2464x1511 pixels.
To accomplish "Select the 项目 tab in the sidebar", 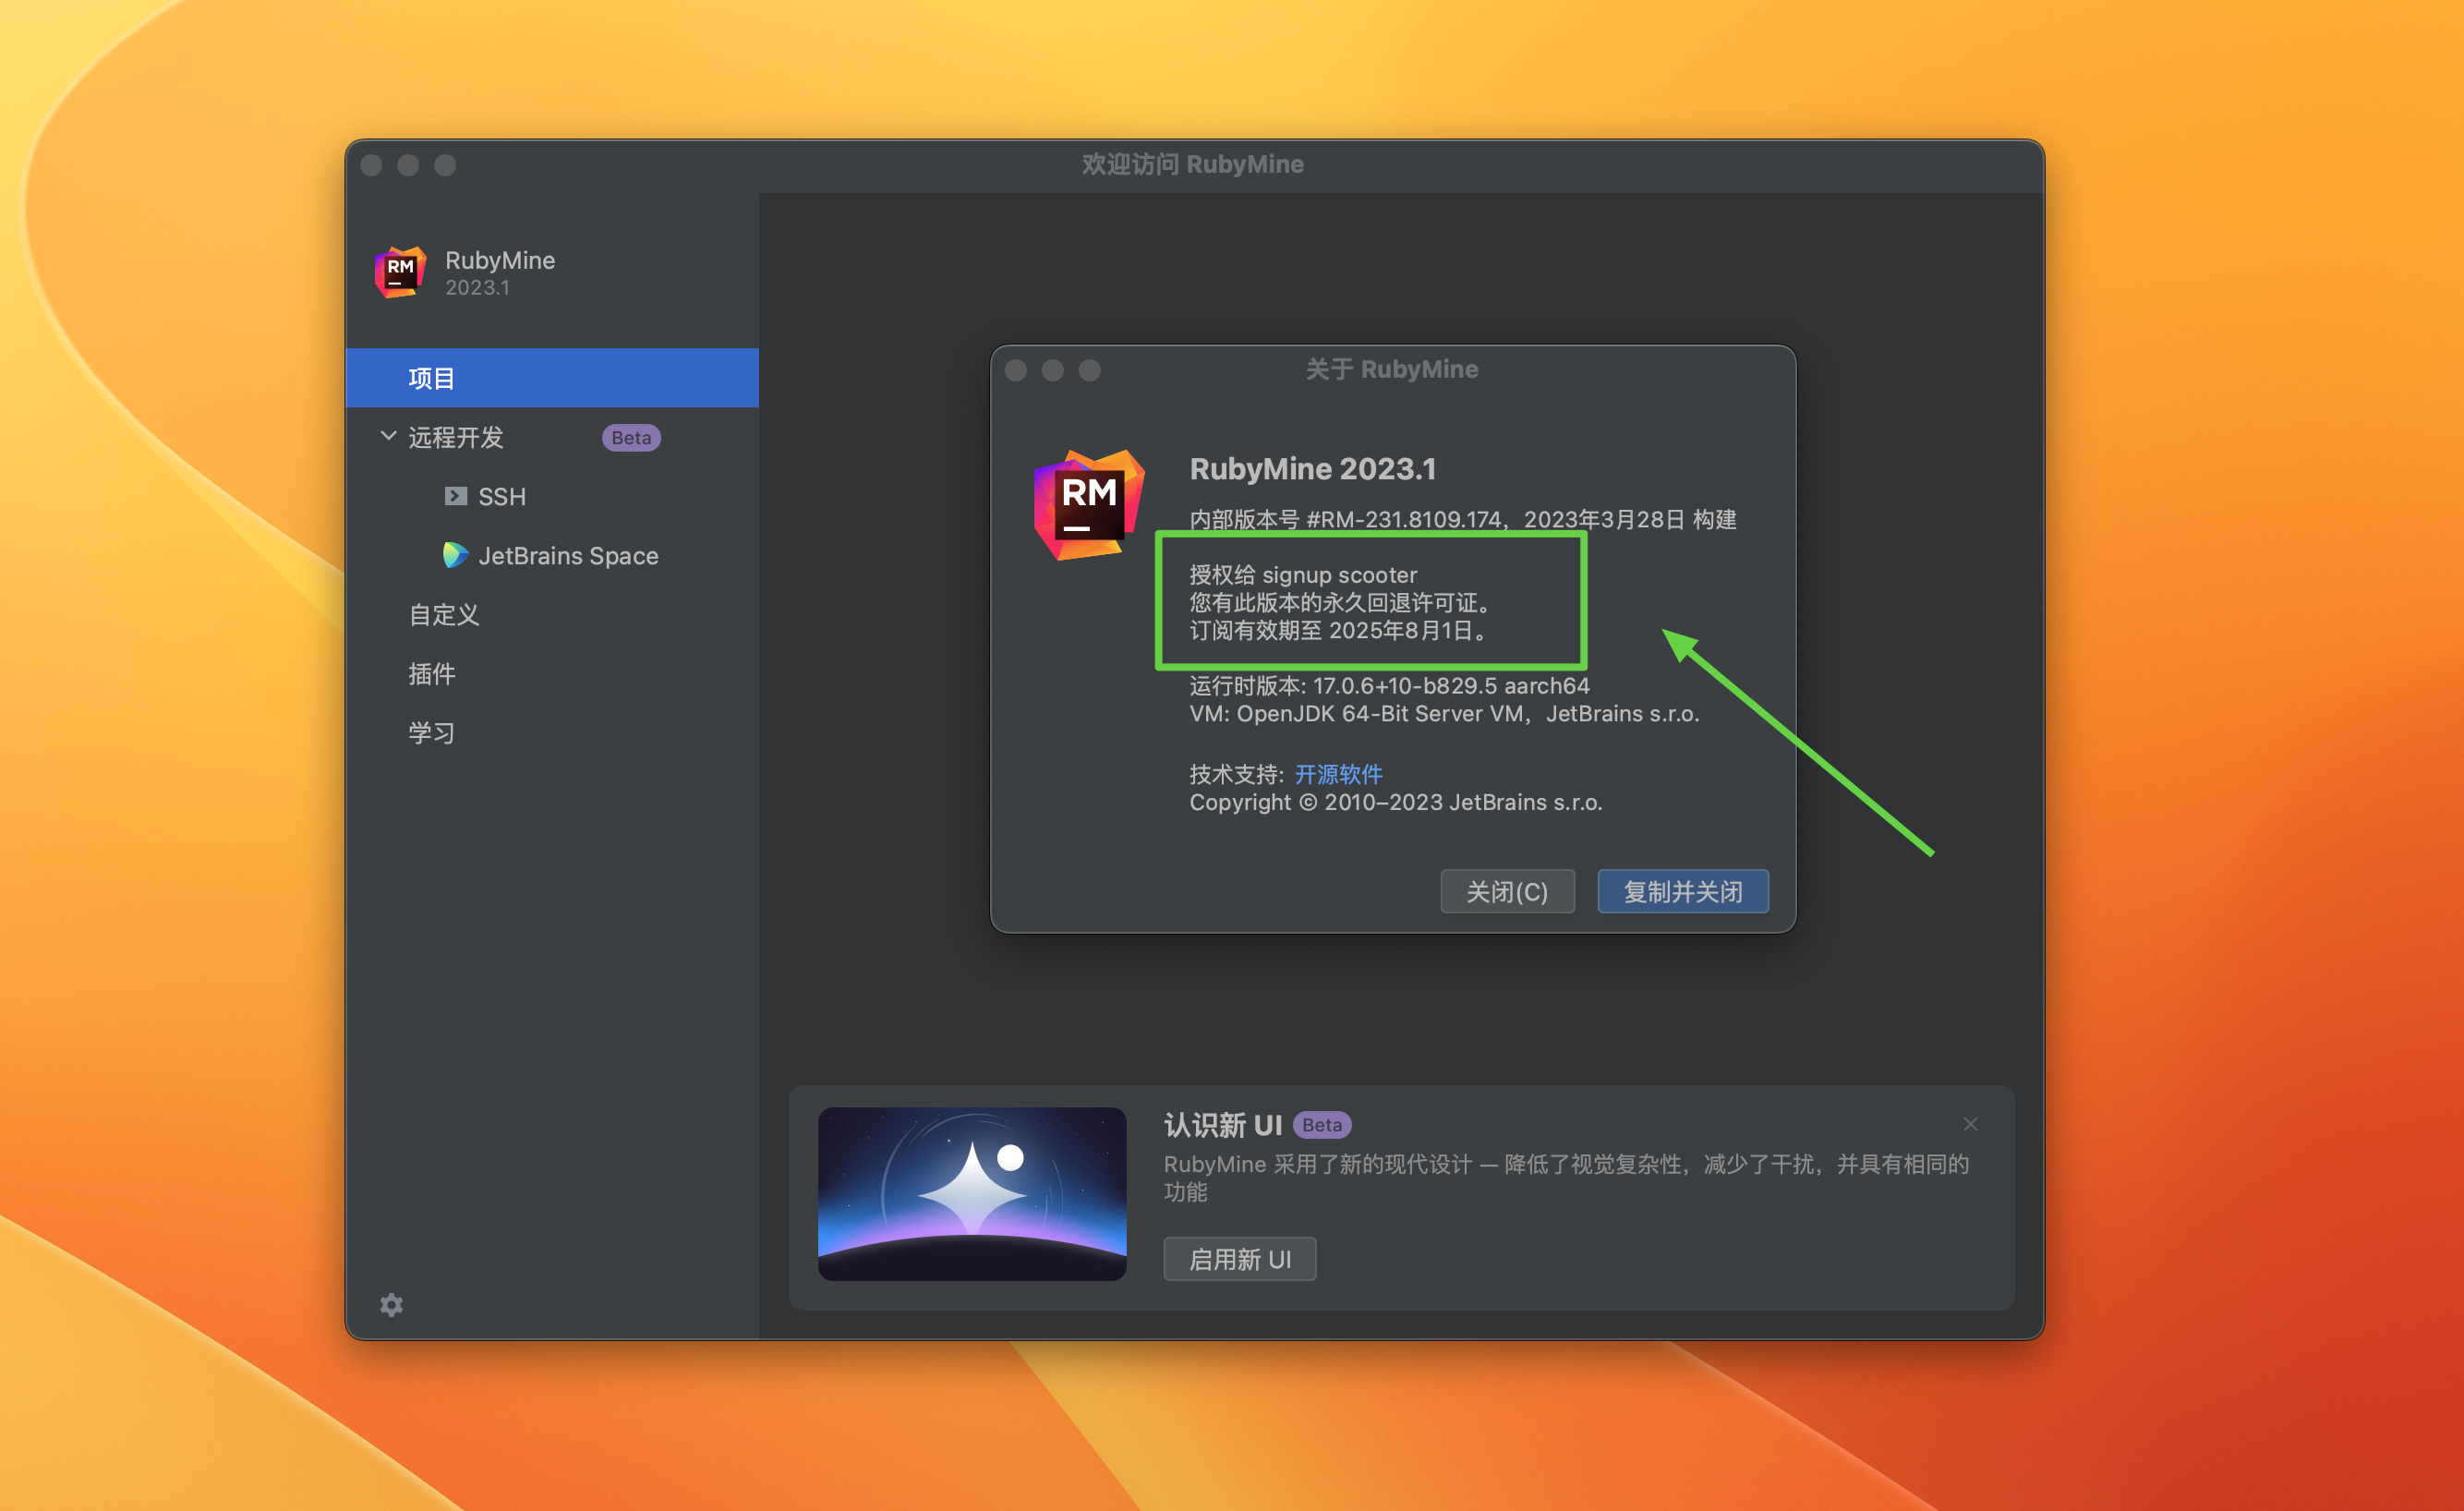I will pyautogui.click(x=552, y=378).
